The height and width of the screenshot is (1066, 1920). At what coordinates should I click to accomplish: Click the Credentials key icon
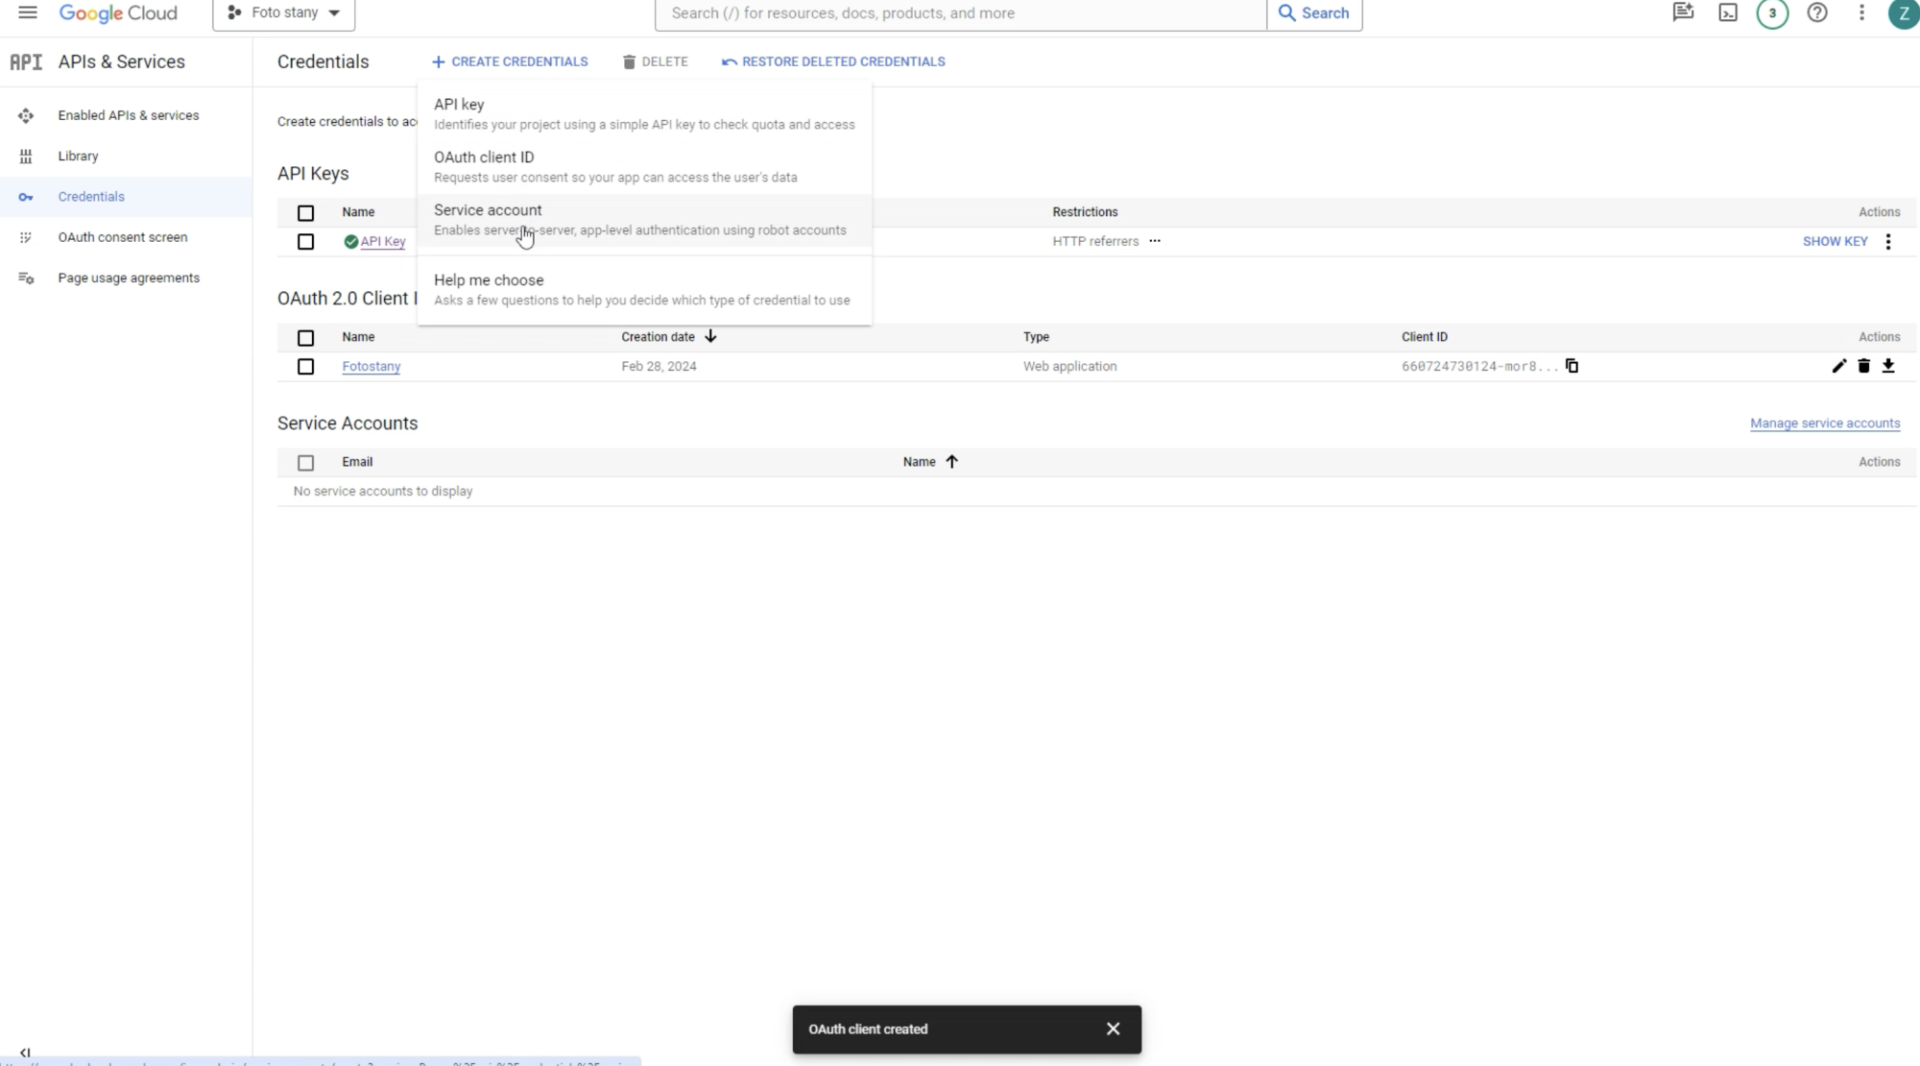coord(26,197)
